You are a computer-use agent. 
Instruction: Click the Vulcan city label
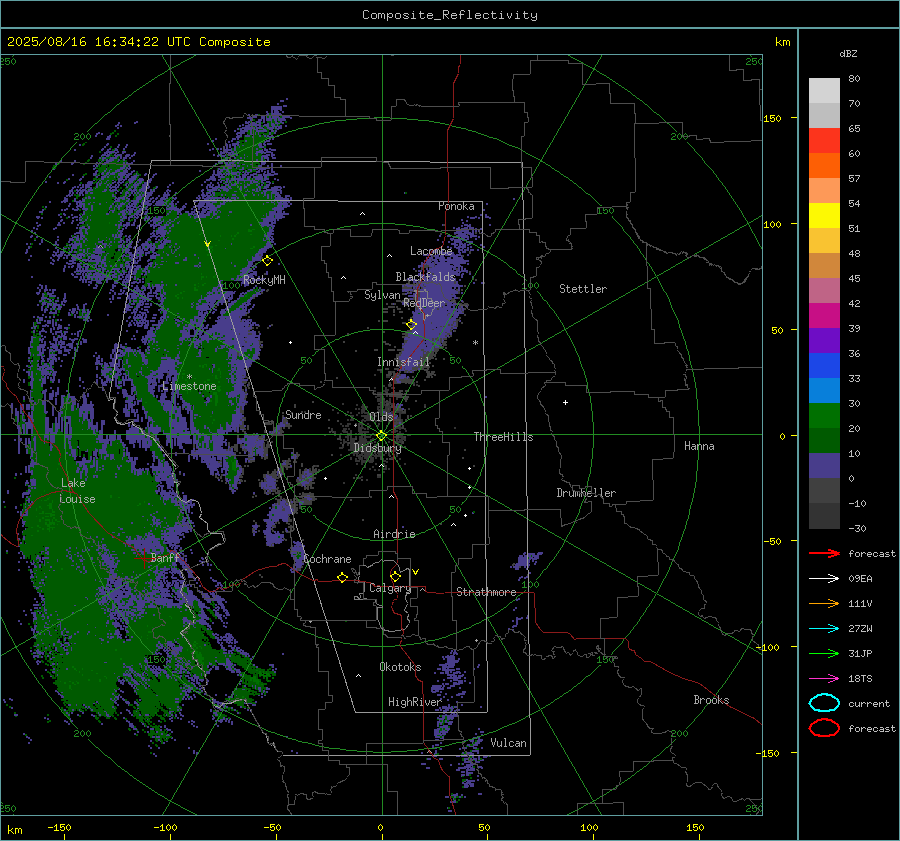(x=508, y=743)
